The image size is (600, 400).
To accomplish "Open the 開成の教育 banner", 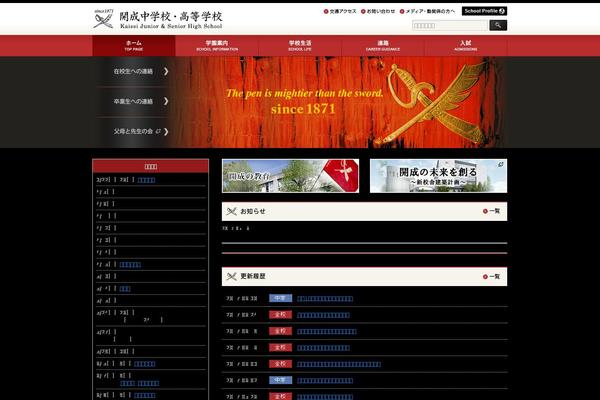I will [x=290, y=176].
